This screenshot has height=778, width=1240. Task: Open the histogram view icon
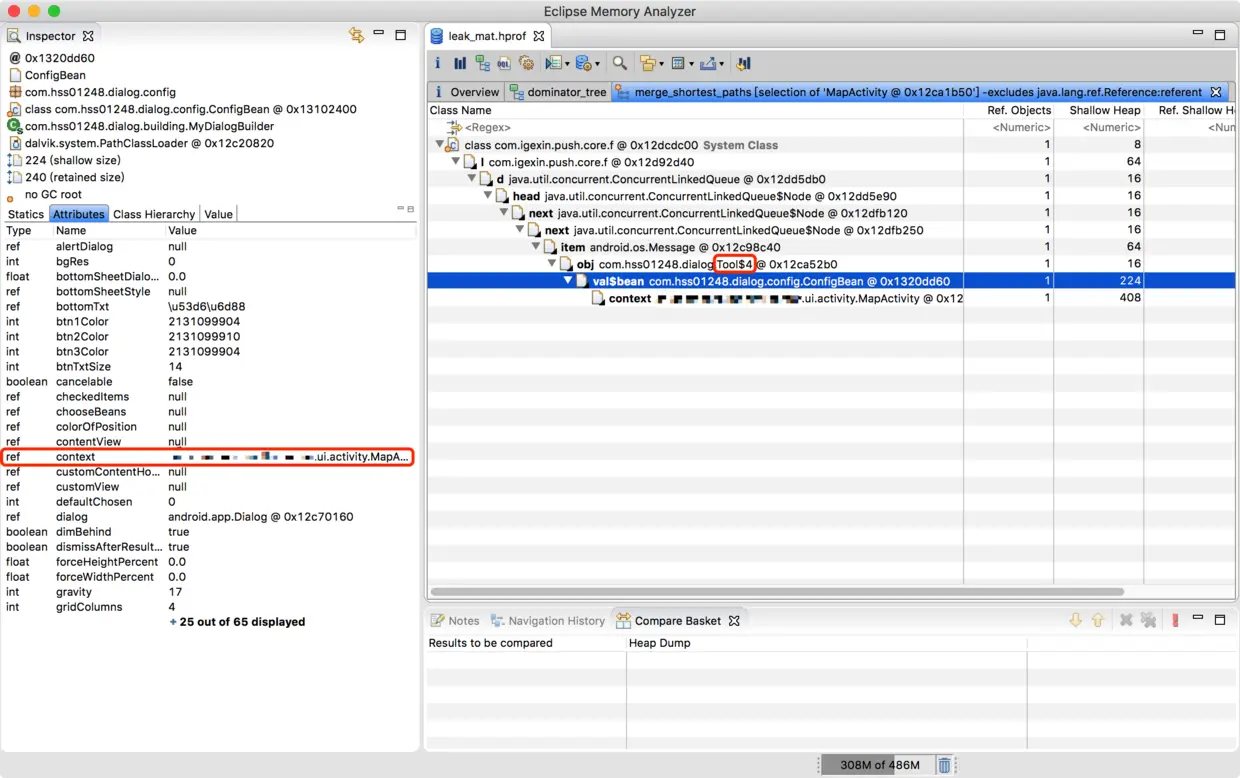[460, 63]
